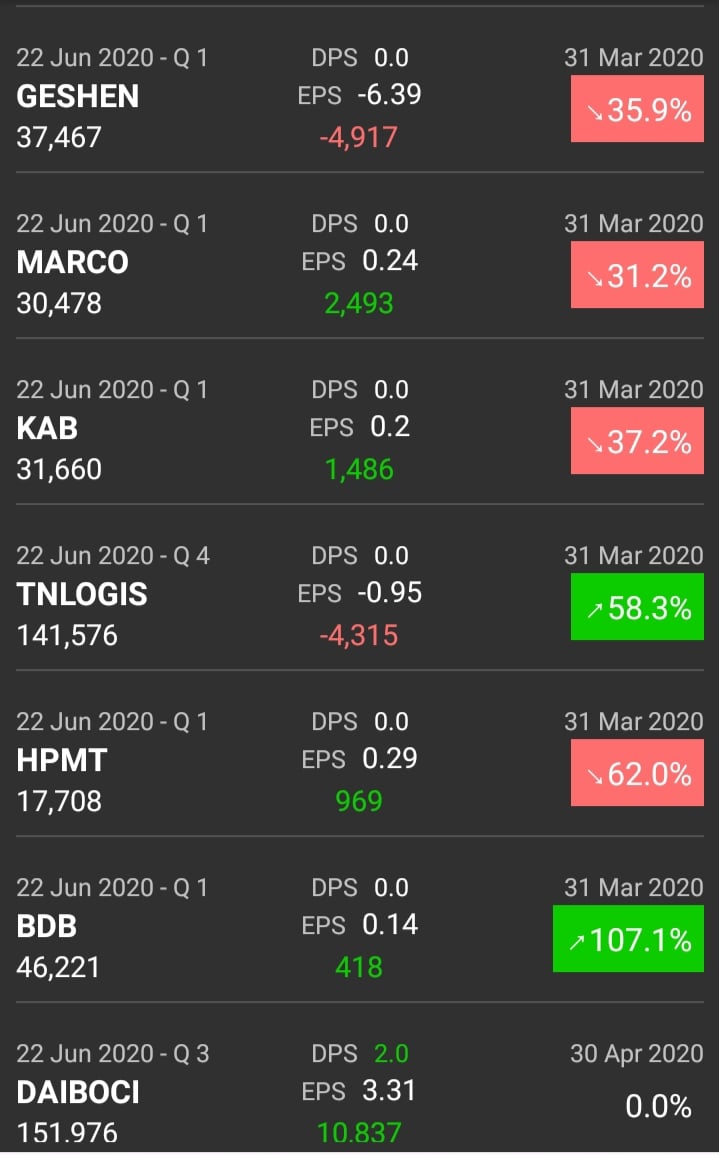Click DAIBOCI 30 Apr 2020 date

(x=636, y=1053)
